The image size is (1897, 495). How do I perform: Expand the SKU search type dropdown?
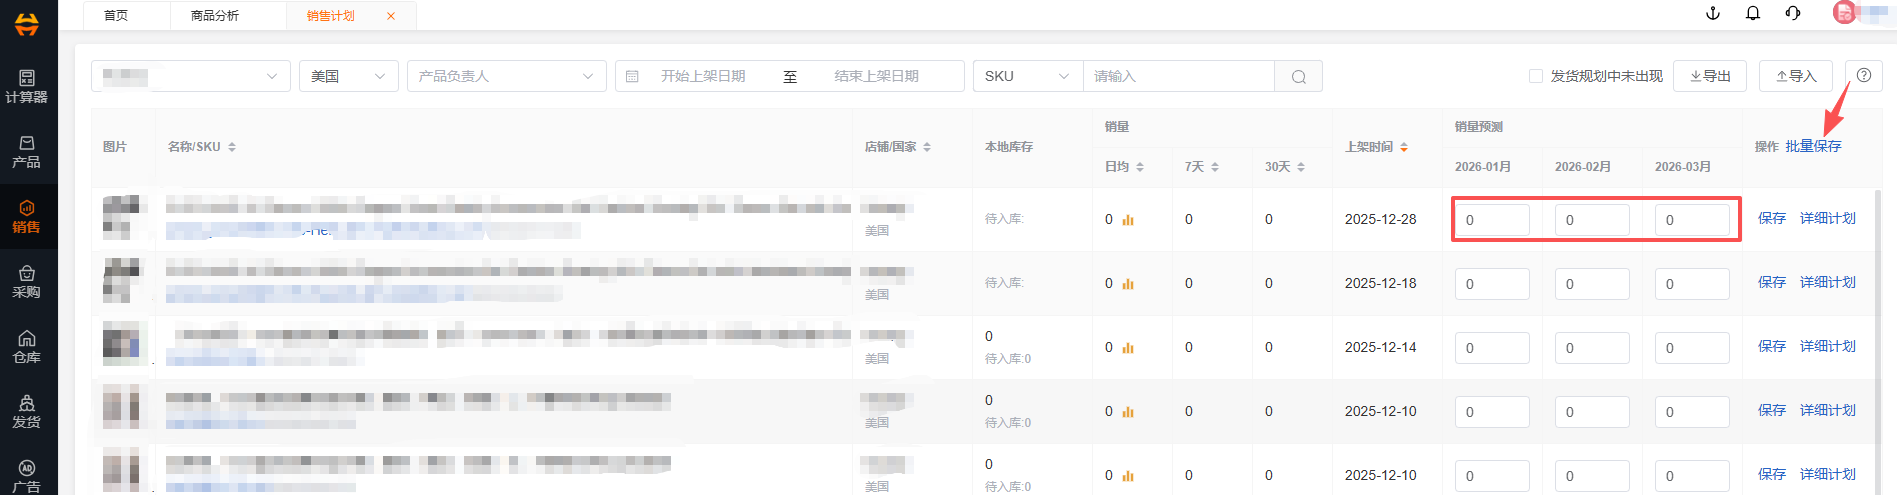point(1027,76)
